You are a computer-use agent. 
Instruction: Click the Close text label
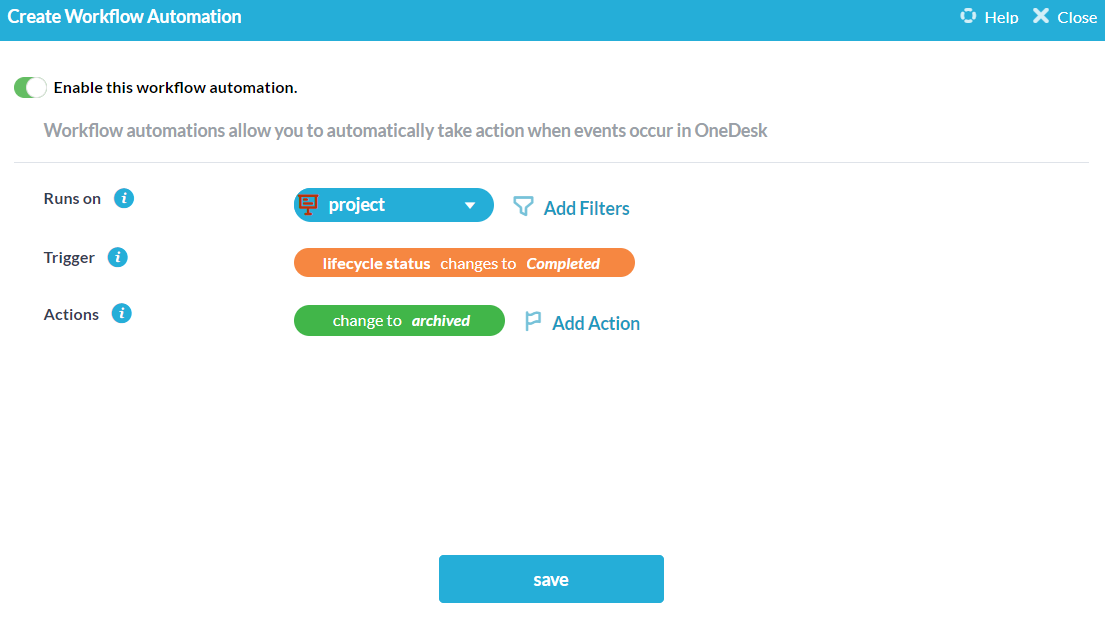[1077, 17]
